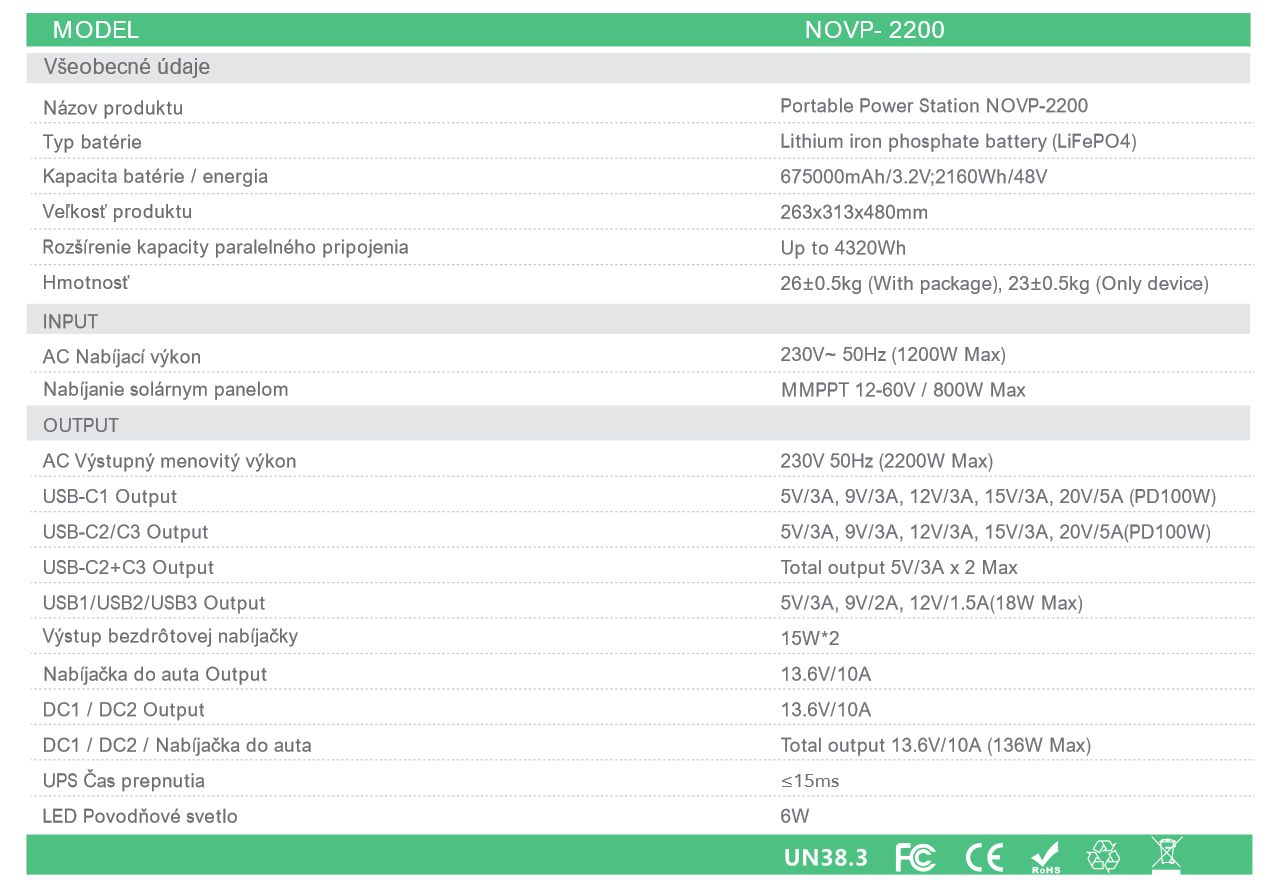Select the NOVP- 2200 header value
1276x894 pixels.
(x=874, y=30)
